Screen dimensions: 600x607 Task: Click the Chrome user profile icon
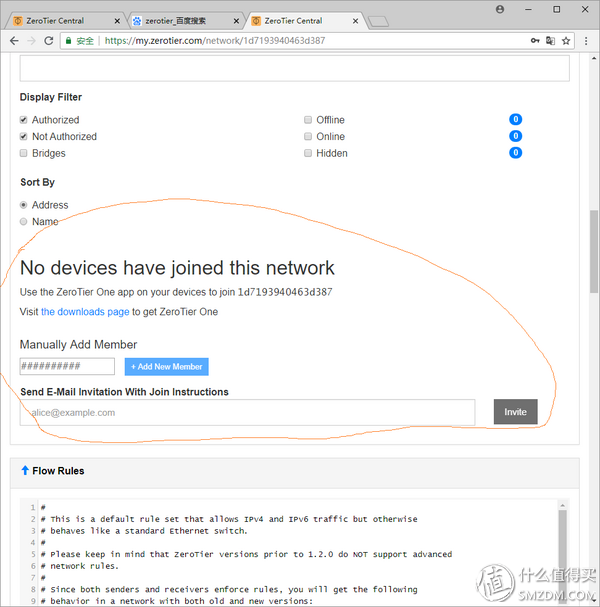click(500, 9)
